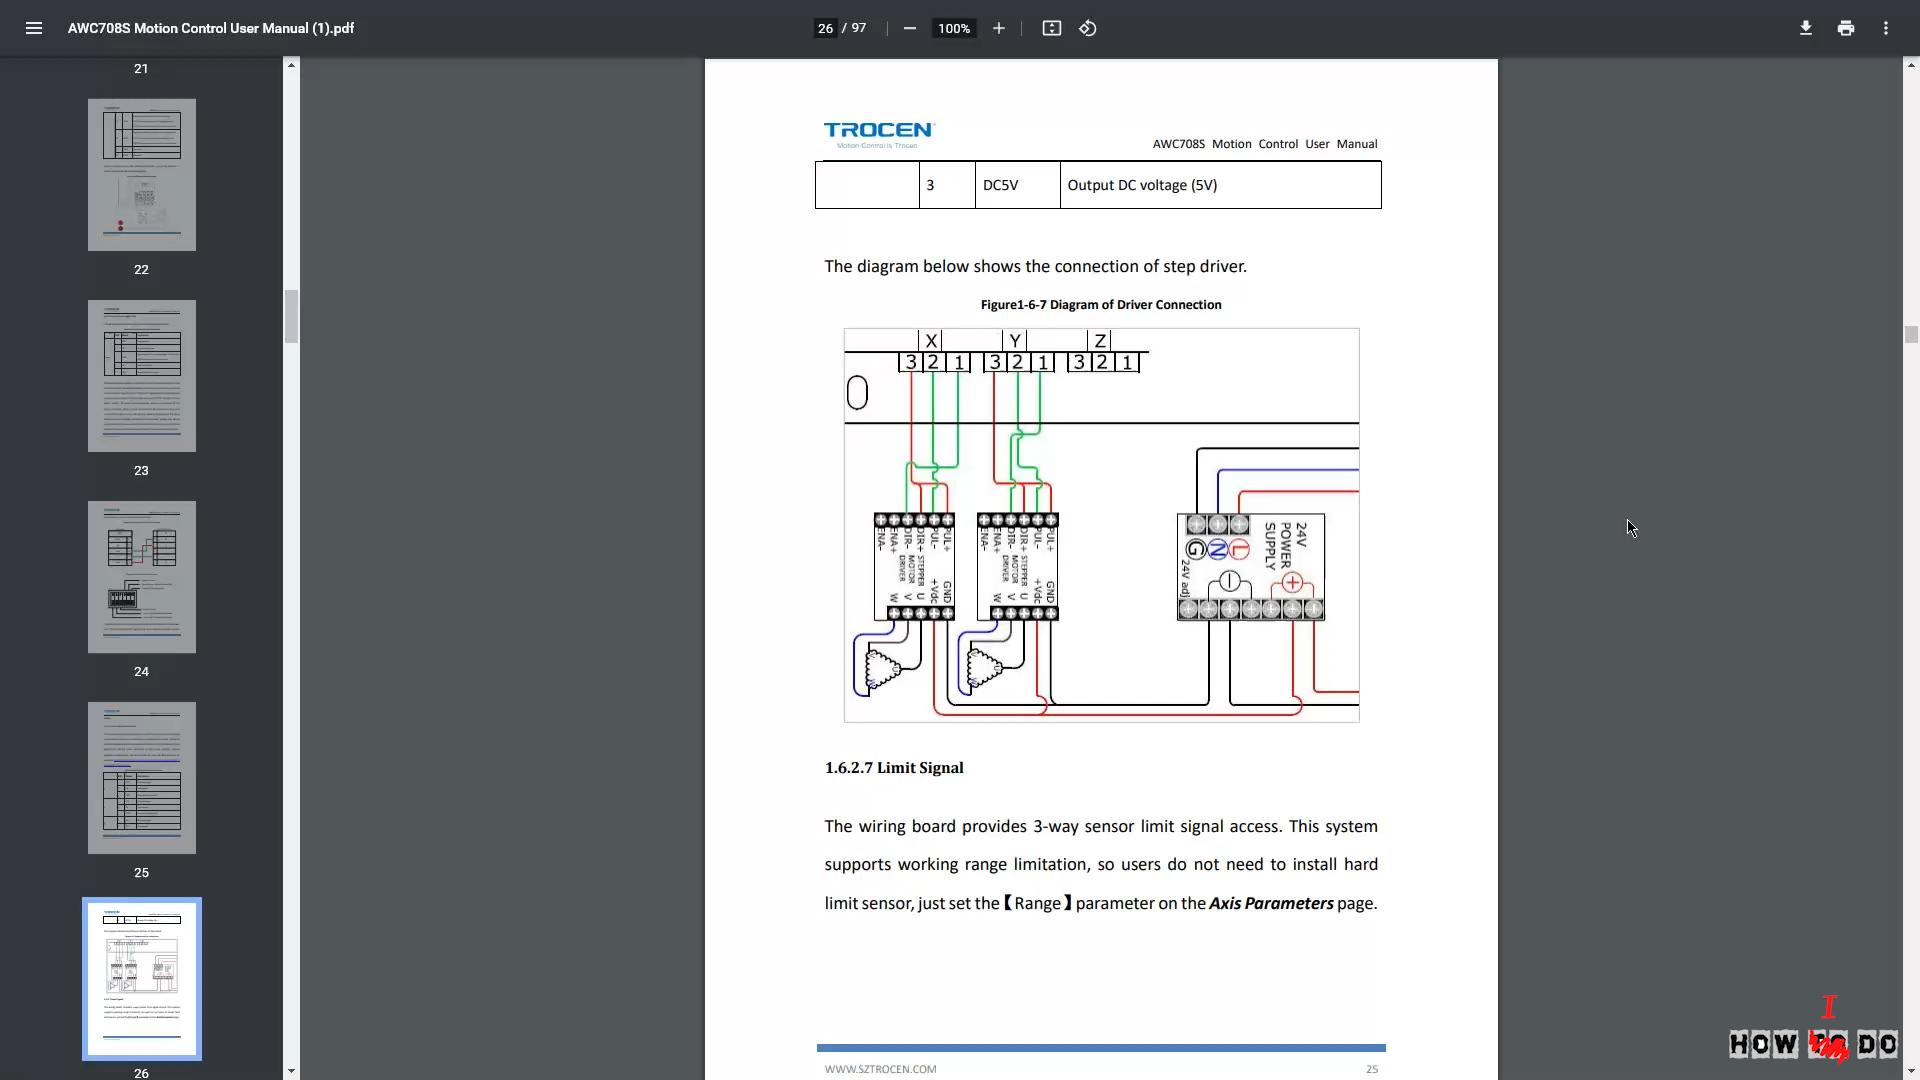The width and height of the screenshot is (1920, 1080).
Task: Open page 22 thumbnail
Action: [x=141, y=175]
